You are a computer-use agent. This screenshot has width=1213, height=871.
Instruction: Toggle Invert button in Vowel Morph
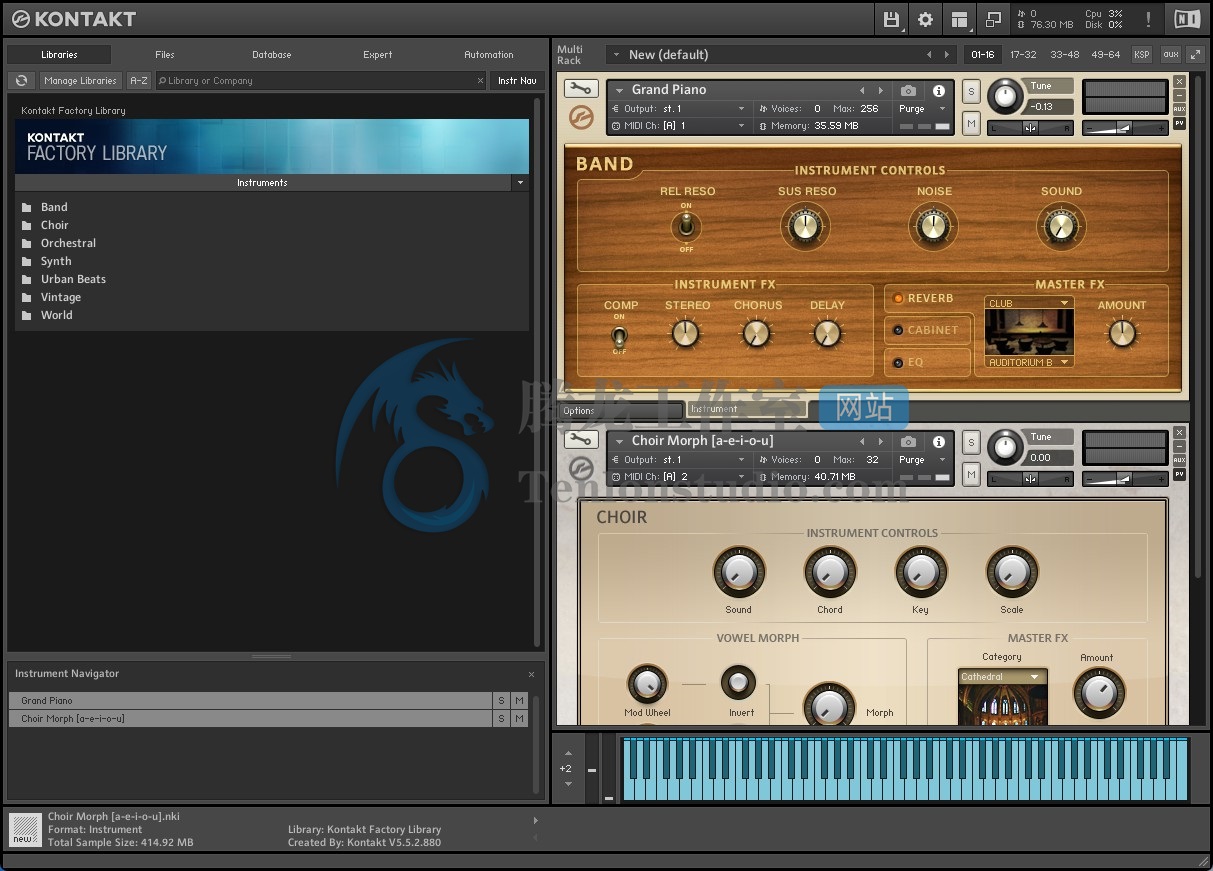[x=739, y=682]
